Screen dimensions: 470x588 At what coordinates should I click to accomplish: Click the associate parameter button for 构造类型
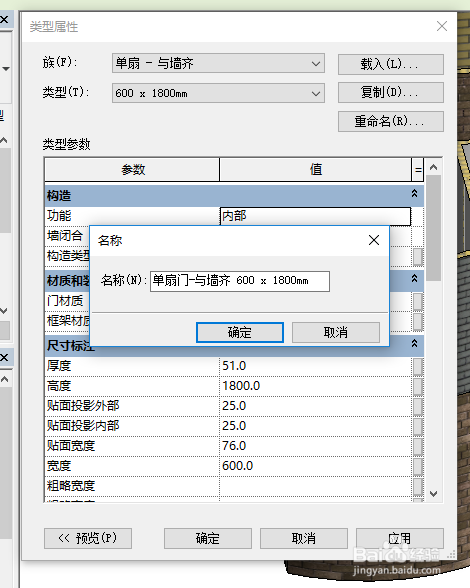coord(418,257)
